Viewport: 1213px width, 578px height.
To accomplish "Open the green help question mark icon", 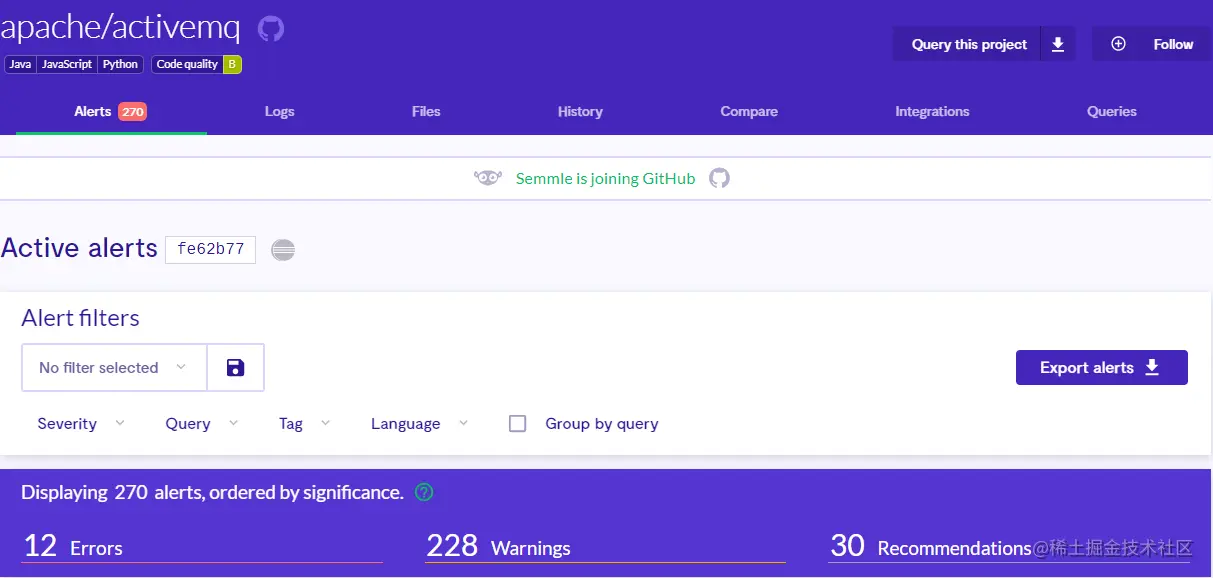I will [x=425, y=492].
